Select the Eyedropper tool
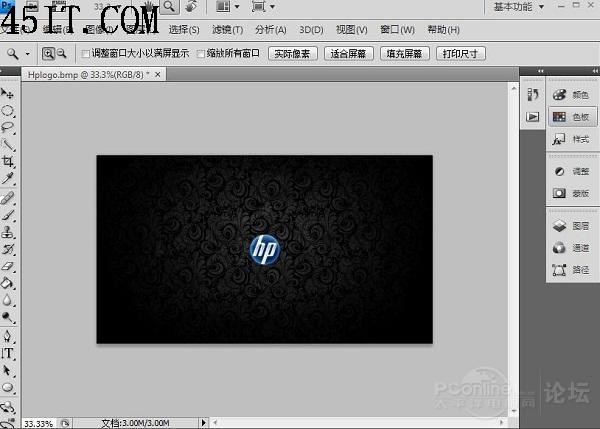 (7, 178)
